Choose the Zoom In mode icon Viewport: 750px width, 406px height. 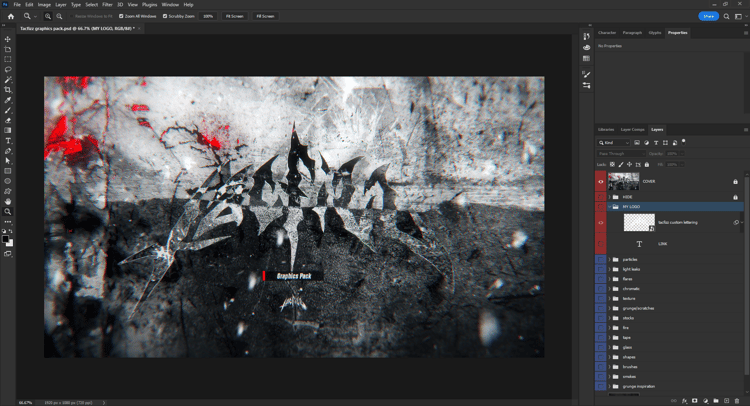pyautogui.click(x=48, y=16)
